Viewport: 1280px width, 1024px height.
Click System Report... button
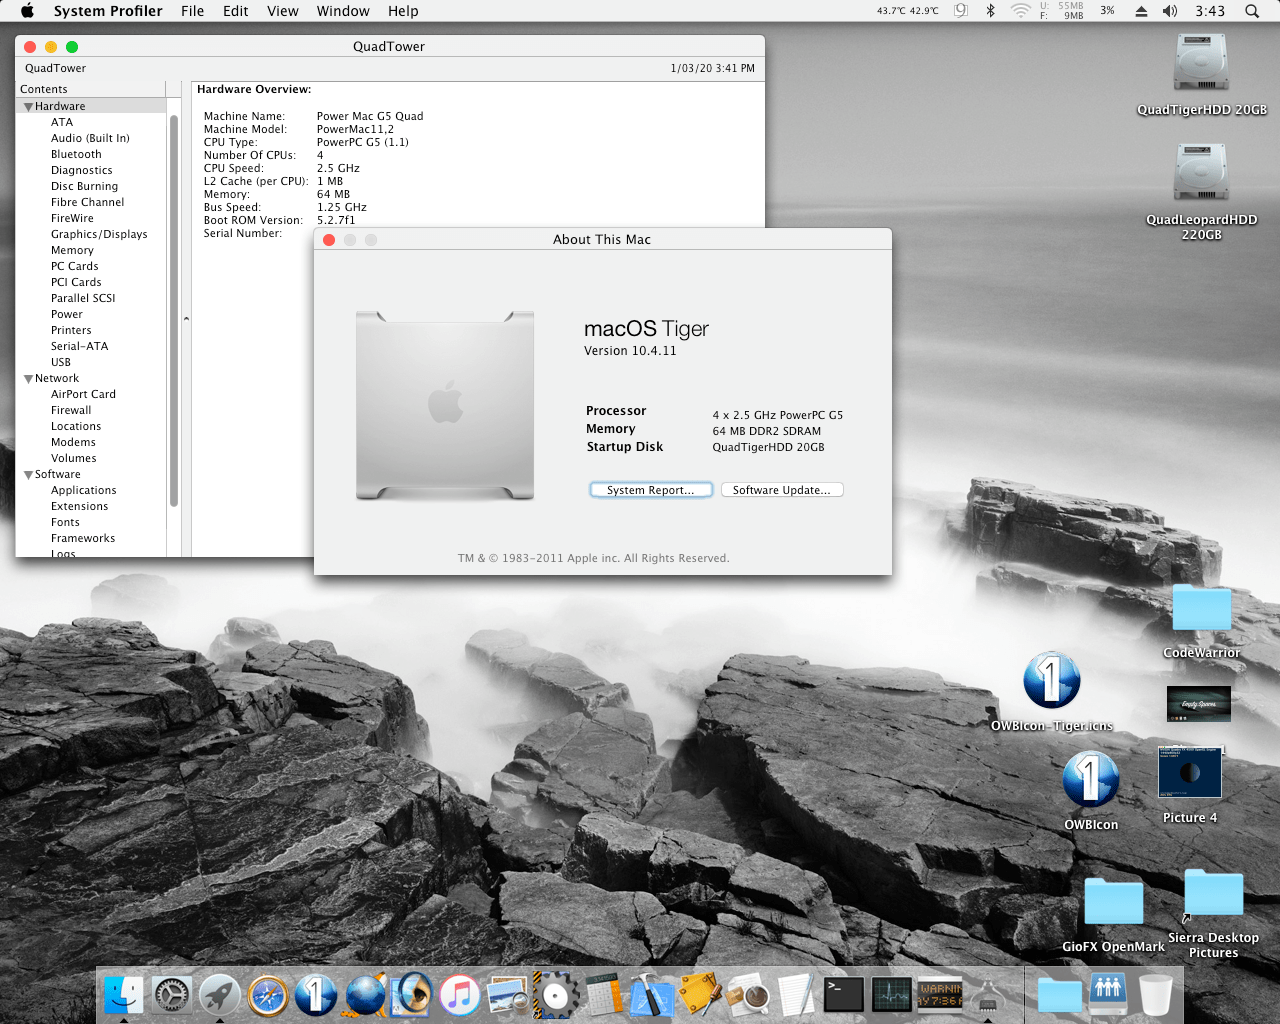[651, 490]
